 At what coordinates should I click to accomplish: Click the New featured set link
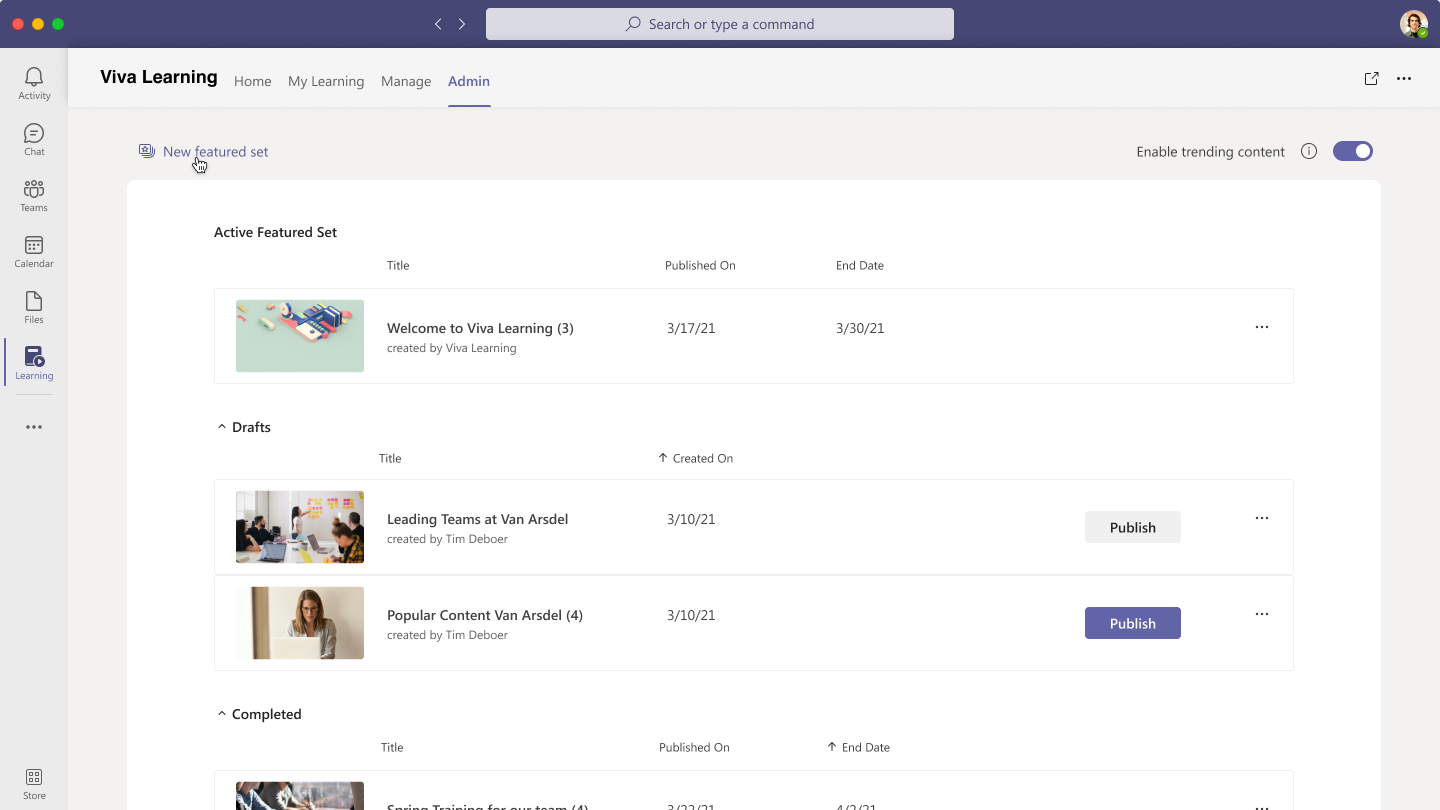tap(216, 152)
